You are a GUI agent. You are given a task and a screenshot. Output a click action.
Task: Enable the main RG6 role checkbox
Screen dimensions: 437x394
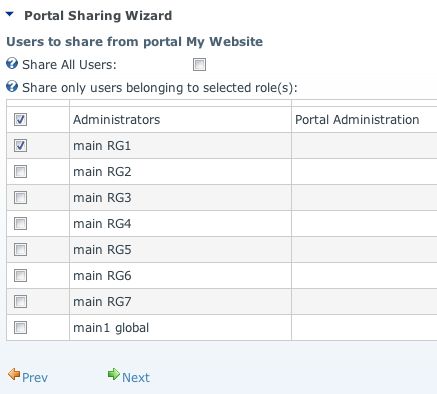[20, 276]
